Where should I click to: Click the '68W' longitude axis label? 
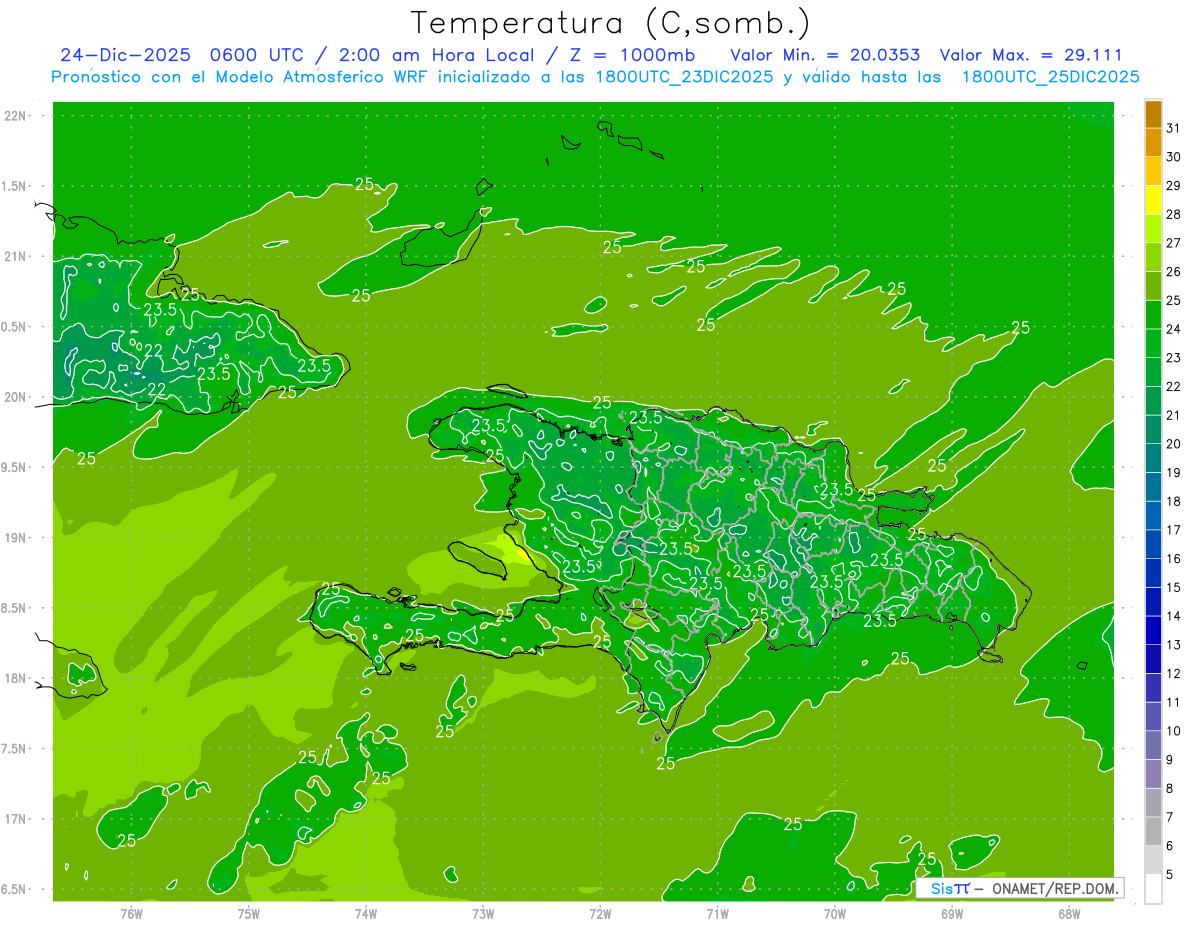pyautogui.click(x=1069, y=913)
